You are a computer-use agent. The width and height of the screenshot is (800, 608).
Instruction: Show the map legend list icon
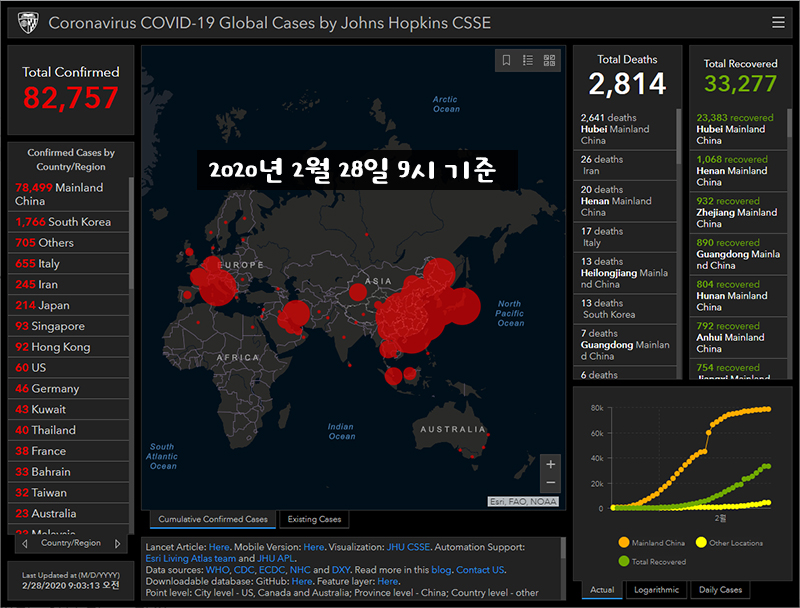click(x=528, y=60)
